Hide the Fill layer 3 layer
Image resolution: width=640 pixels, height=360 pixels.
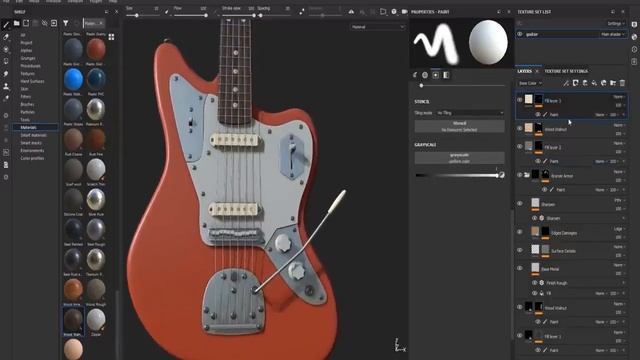(520, 100)
